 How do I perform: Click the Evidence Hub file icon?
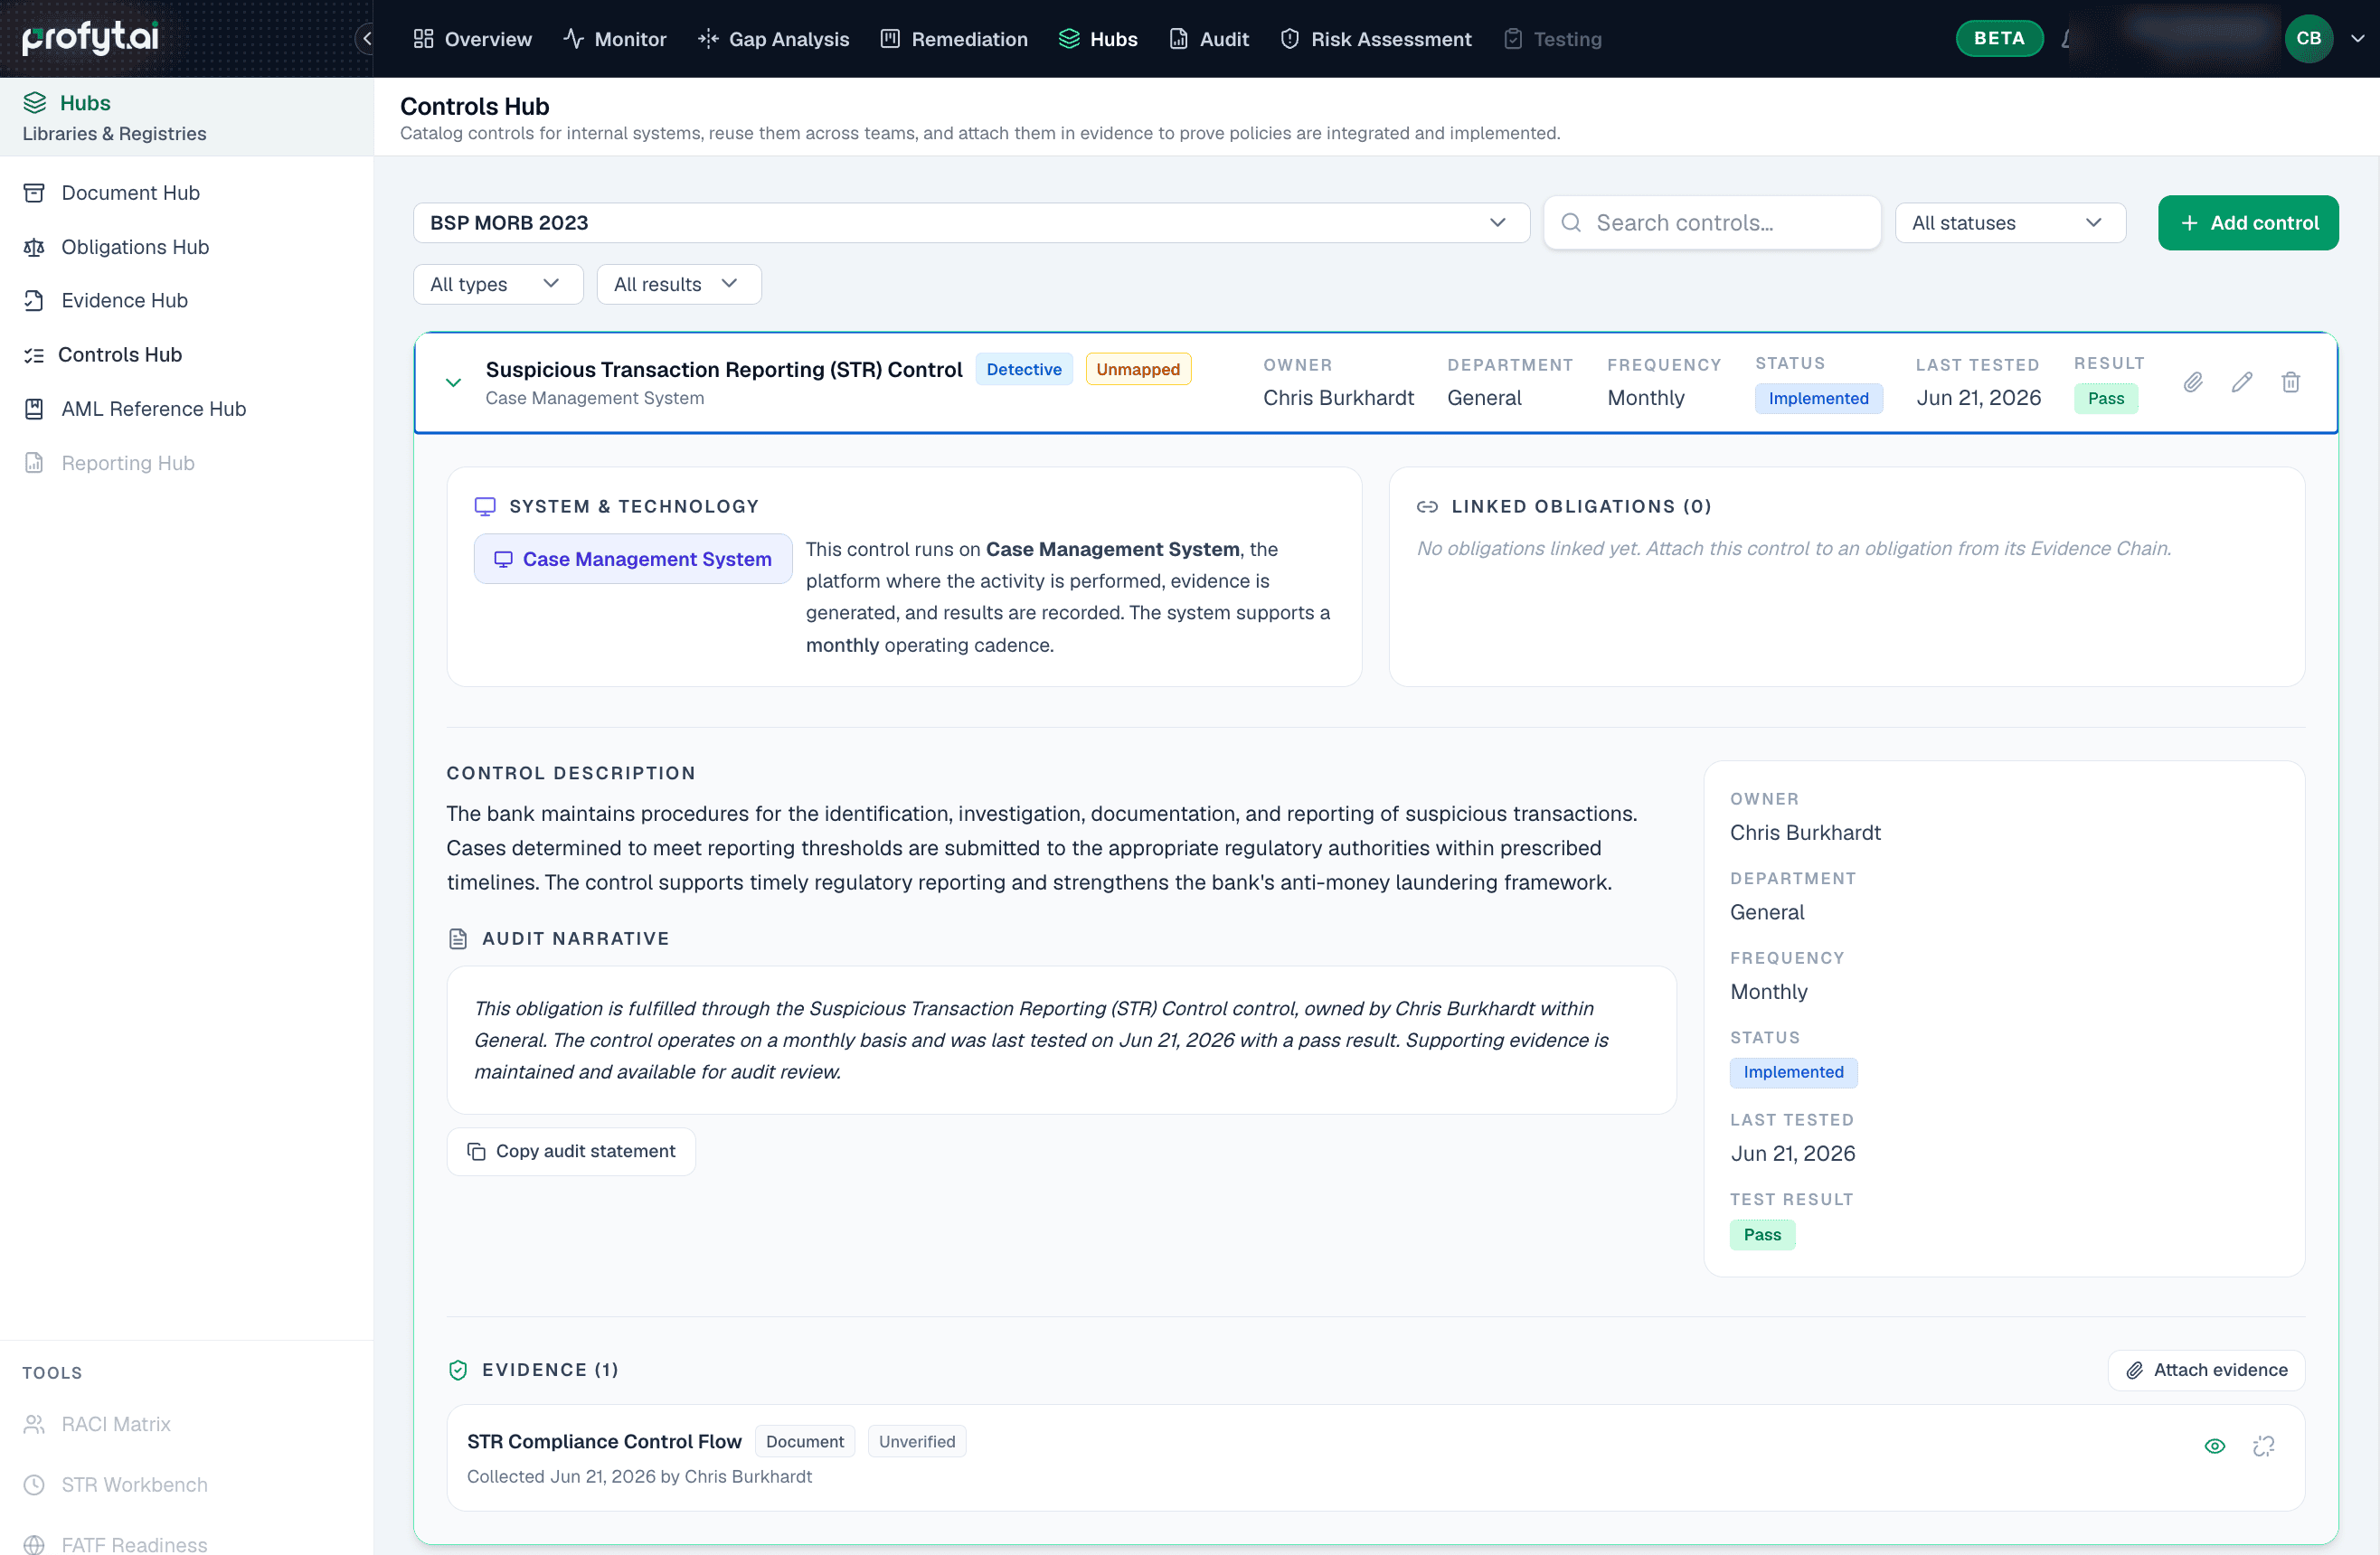pos(34,300)
